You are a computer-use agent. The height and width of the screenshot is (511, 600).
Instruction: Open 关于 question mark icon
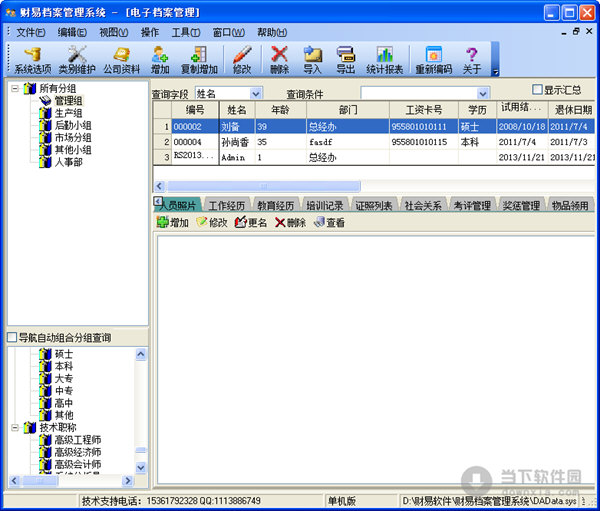coord(472,60)
